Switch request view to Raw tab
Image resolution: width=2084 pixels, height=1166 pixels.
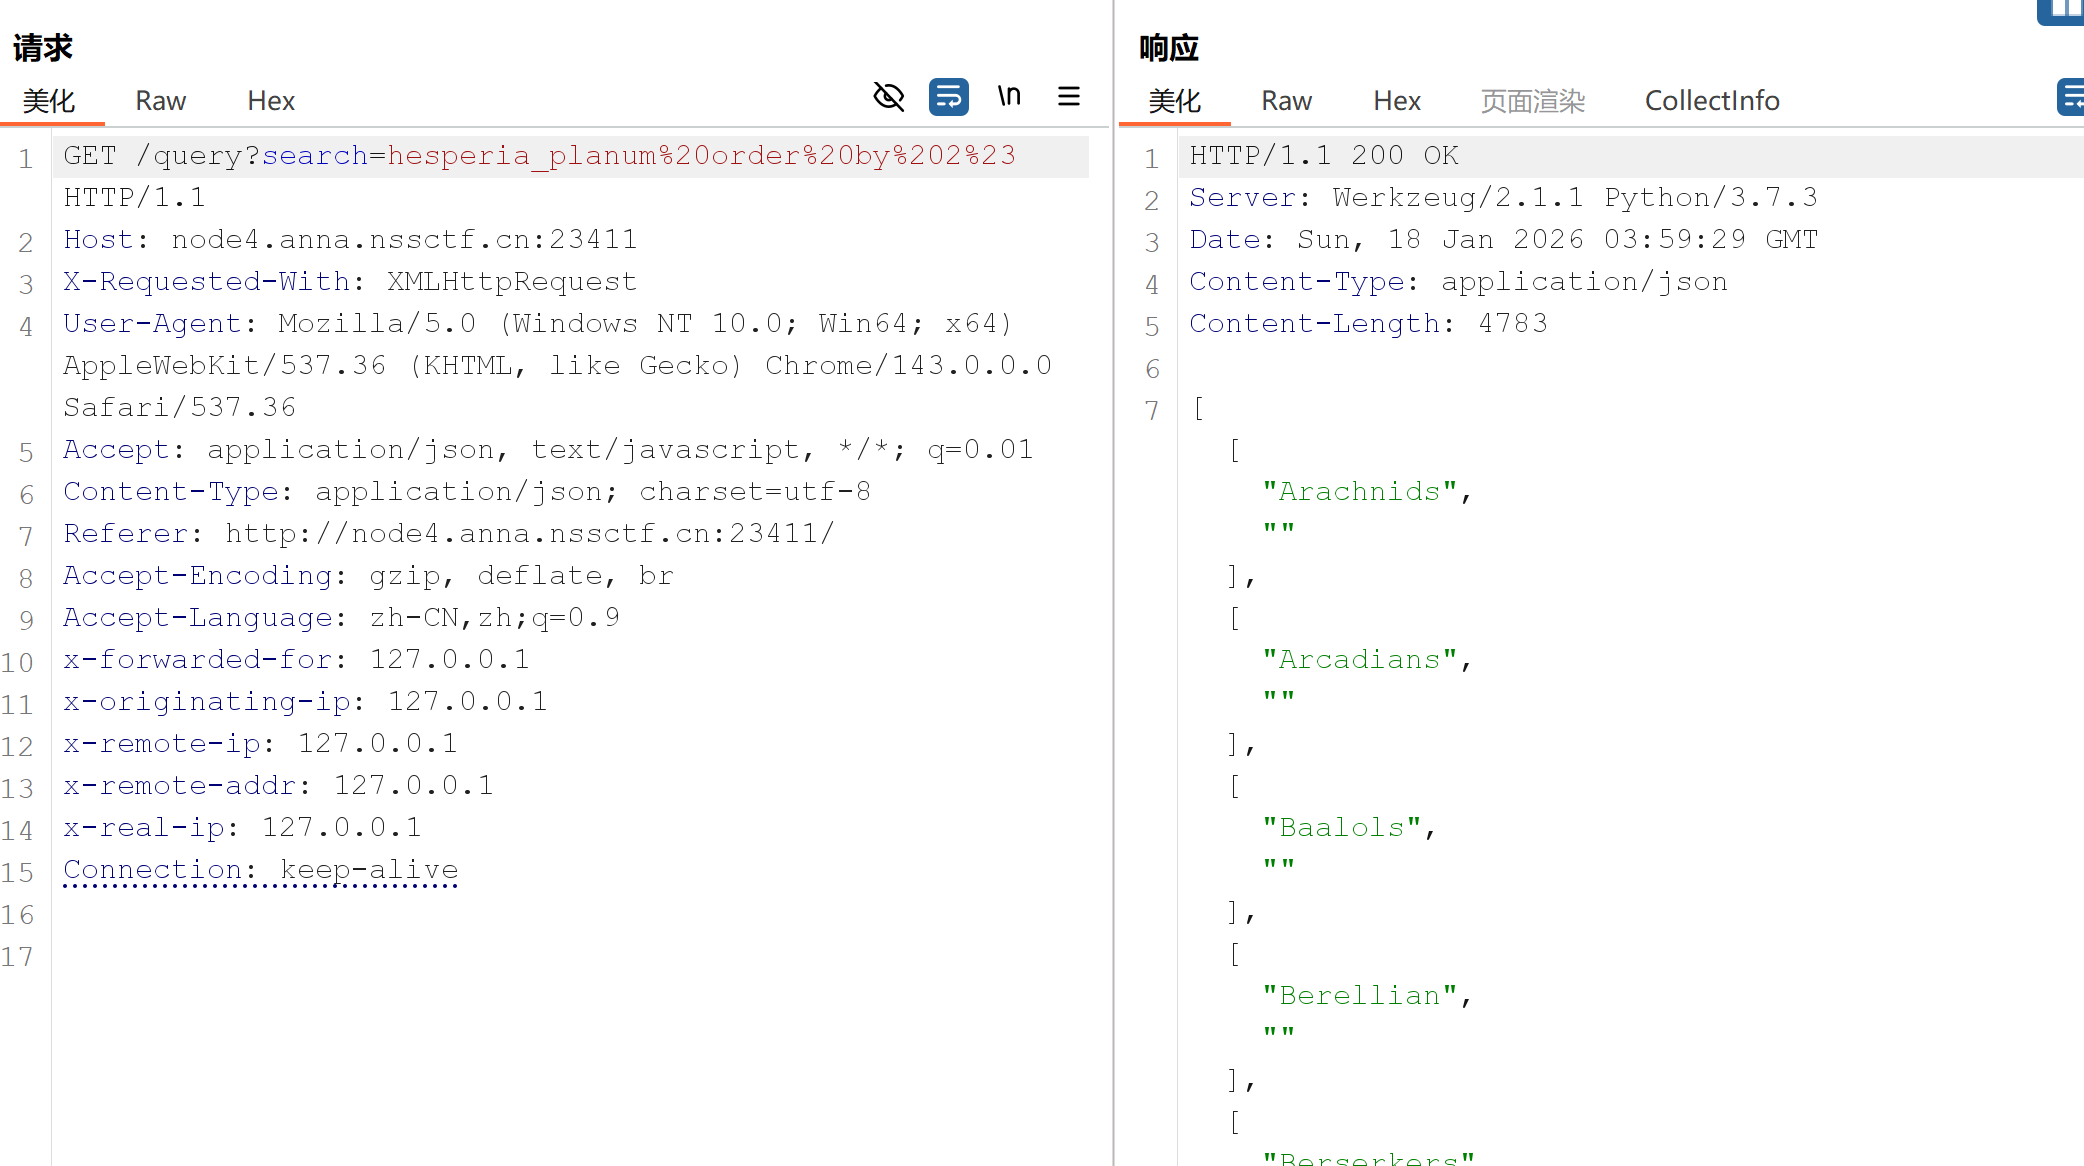(160, 101)
